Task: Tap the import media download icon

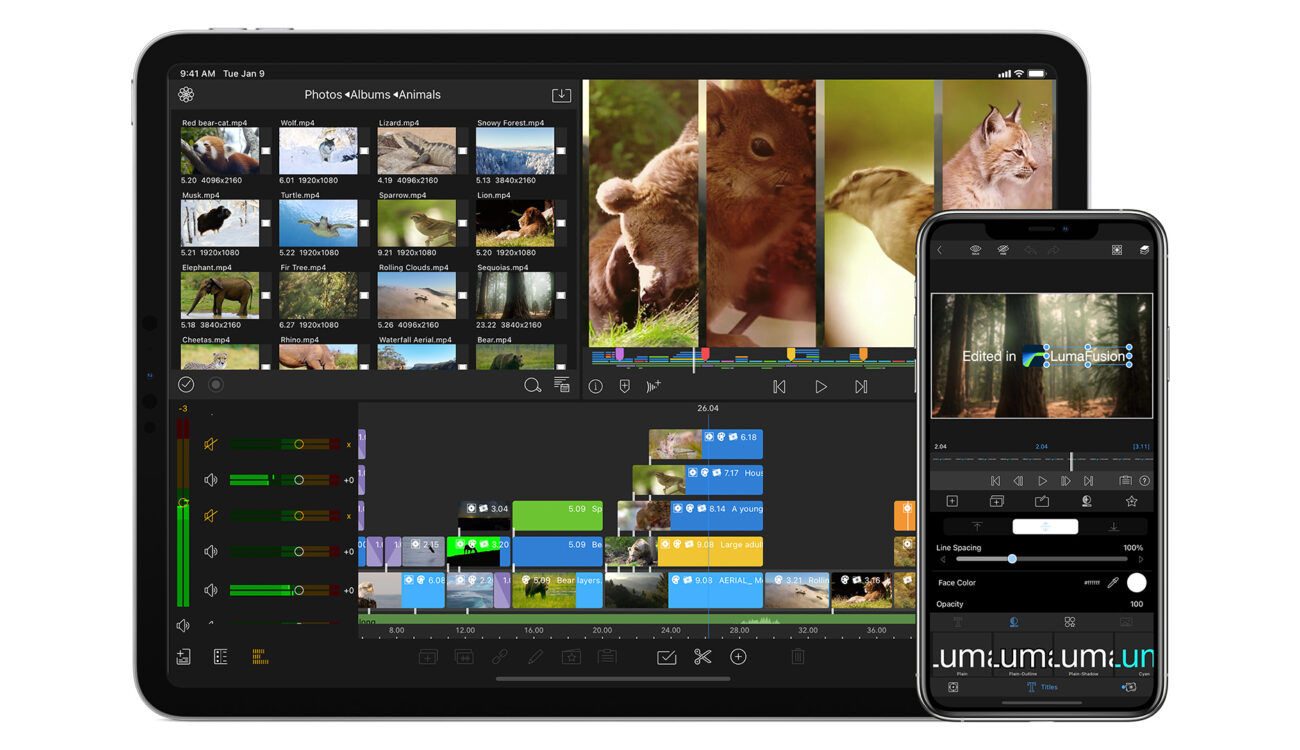Action: tap(561, 95)
